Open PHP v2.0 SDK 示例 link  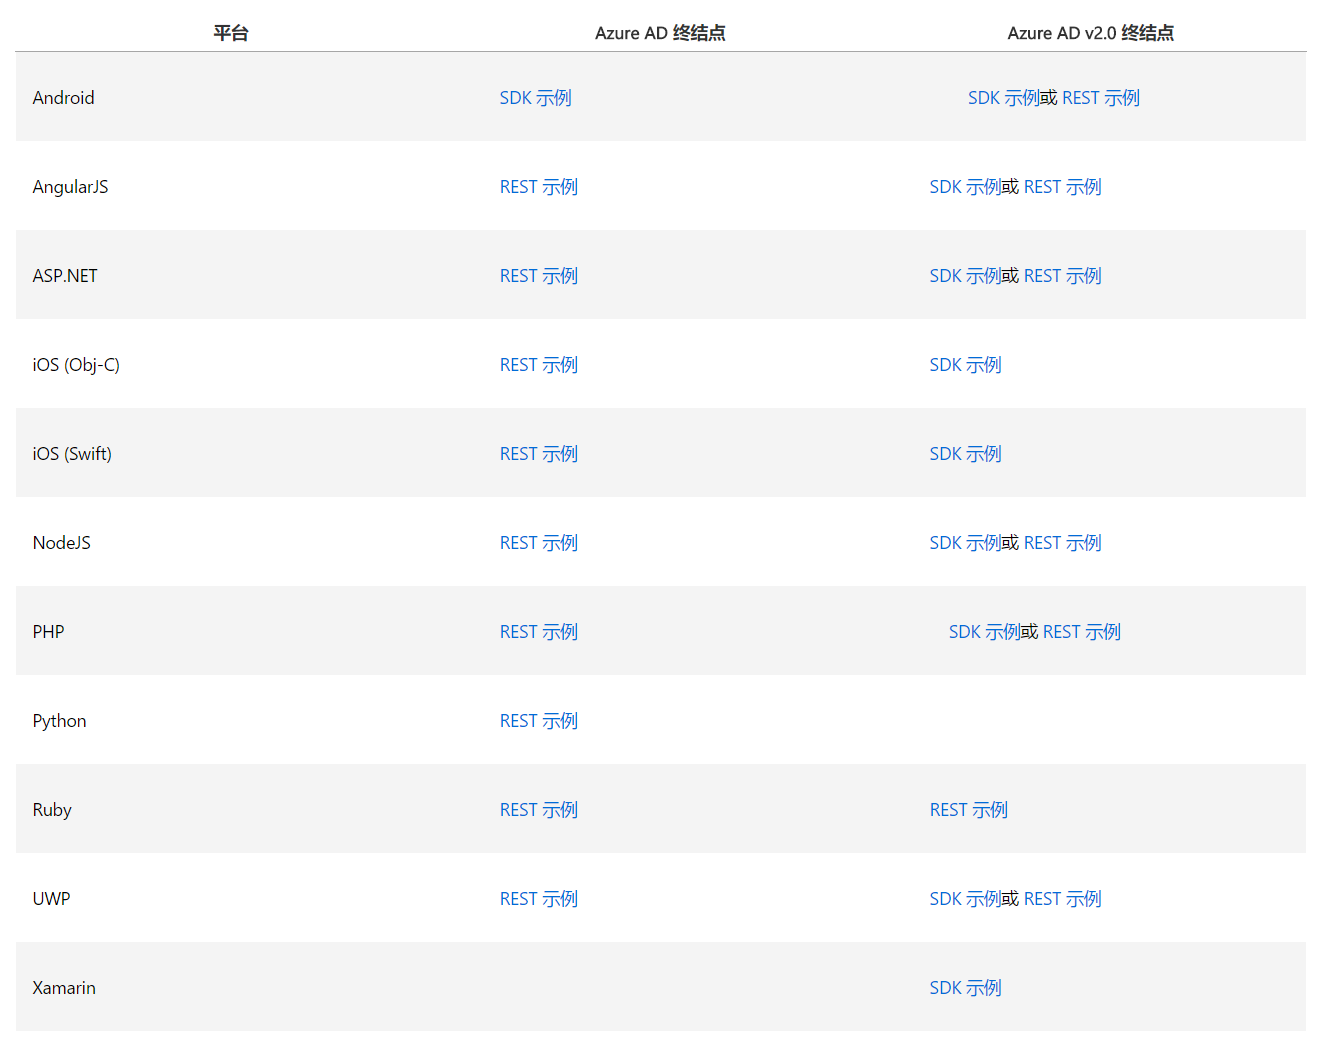tap(983, 632)
